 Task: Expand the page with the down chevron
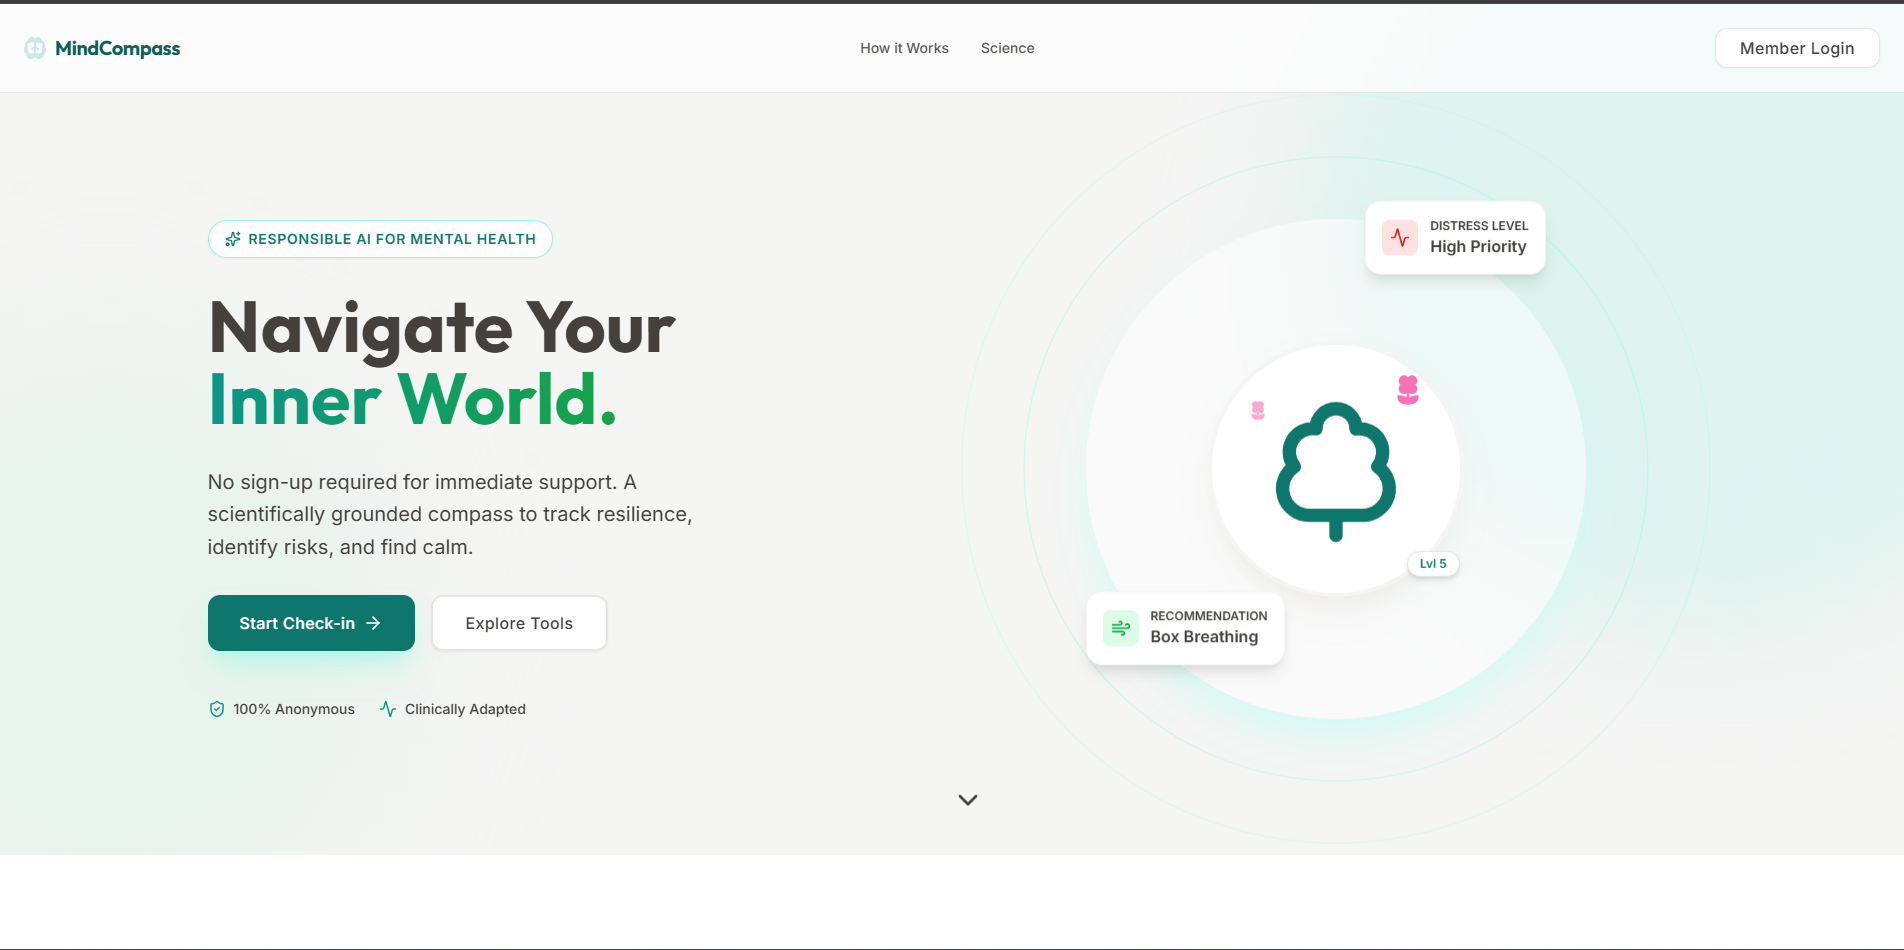click(x=967, y=800)
